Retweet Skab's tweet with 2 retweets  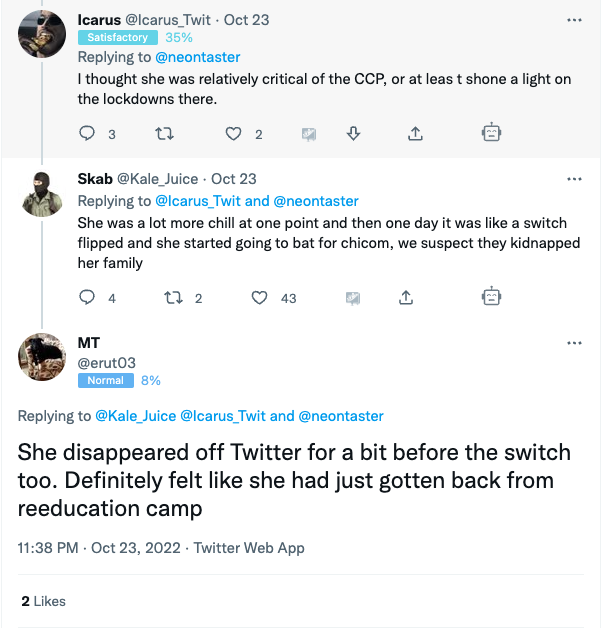[x=173, y=298]
